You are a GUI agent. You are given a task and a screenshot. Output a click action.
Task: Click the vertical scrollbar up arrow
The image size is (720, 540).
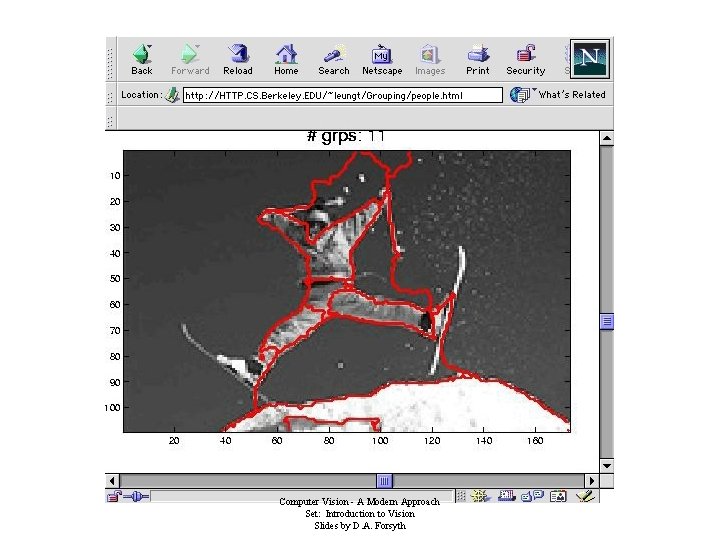(607, 138)
